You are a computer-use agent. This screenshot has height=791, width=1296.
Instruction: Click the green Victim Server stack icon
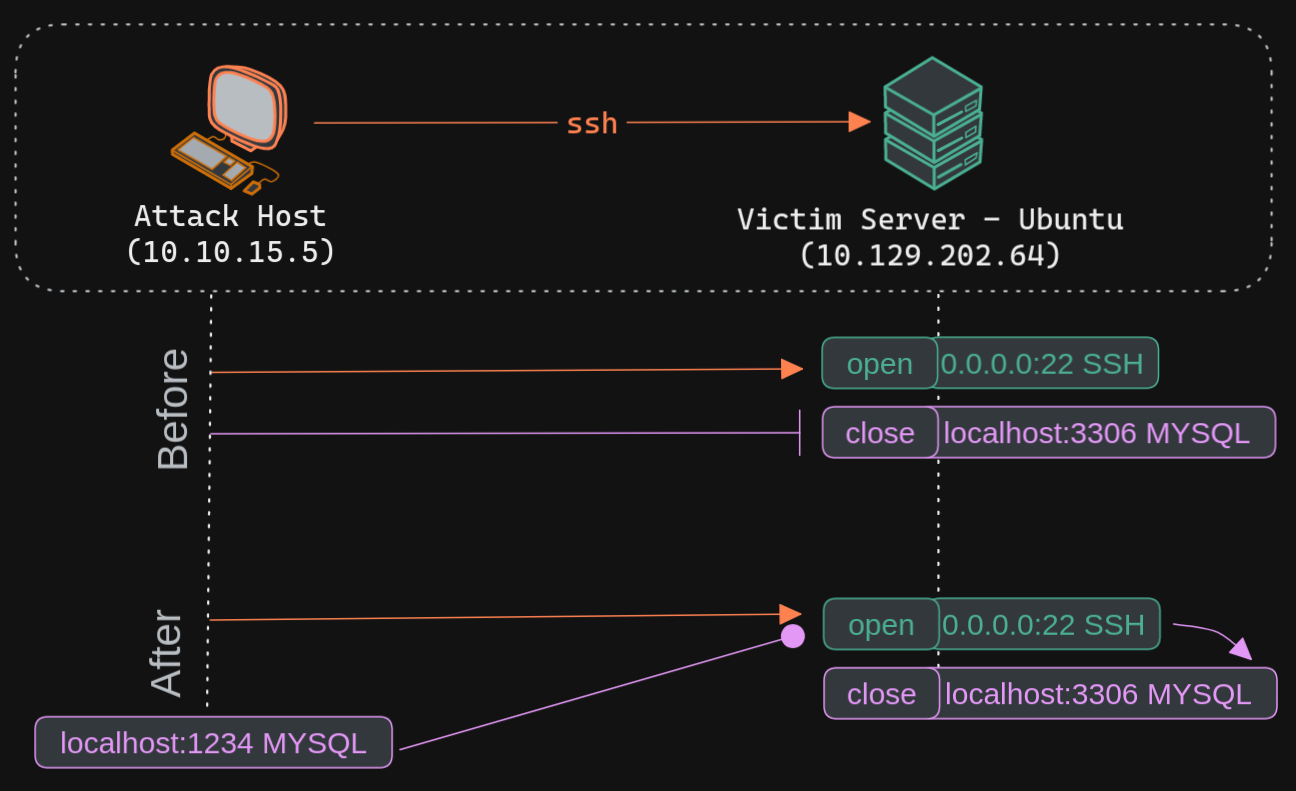933,123
